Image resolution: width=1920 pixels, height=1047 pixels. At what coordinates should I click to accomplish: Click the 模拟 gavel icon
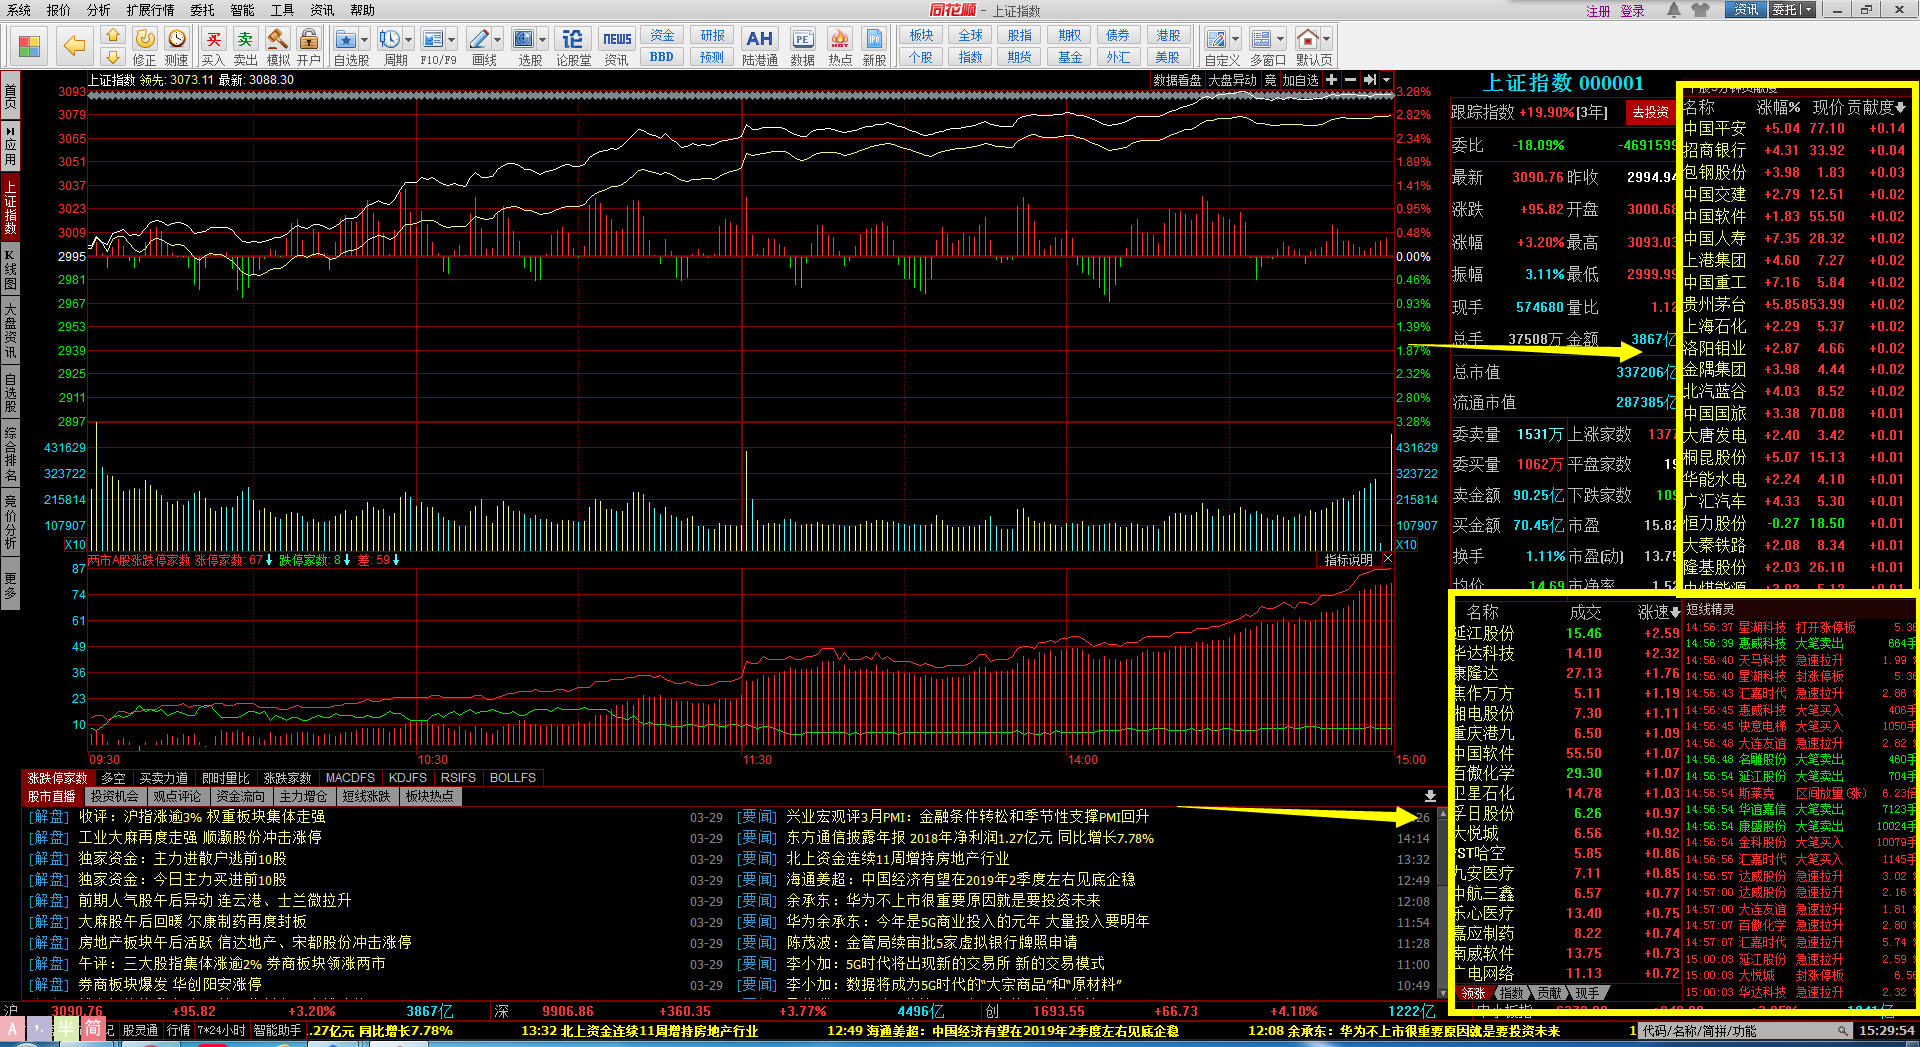click(278, 39)
